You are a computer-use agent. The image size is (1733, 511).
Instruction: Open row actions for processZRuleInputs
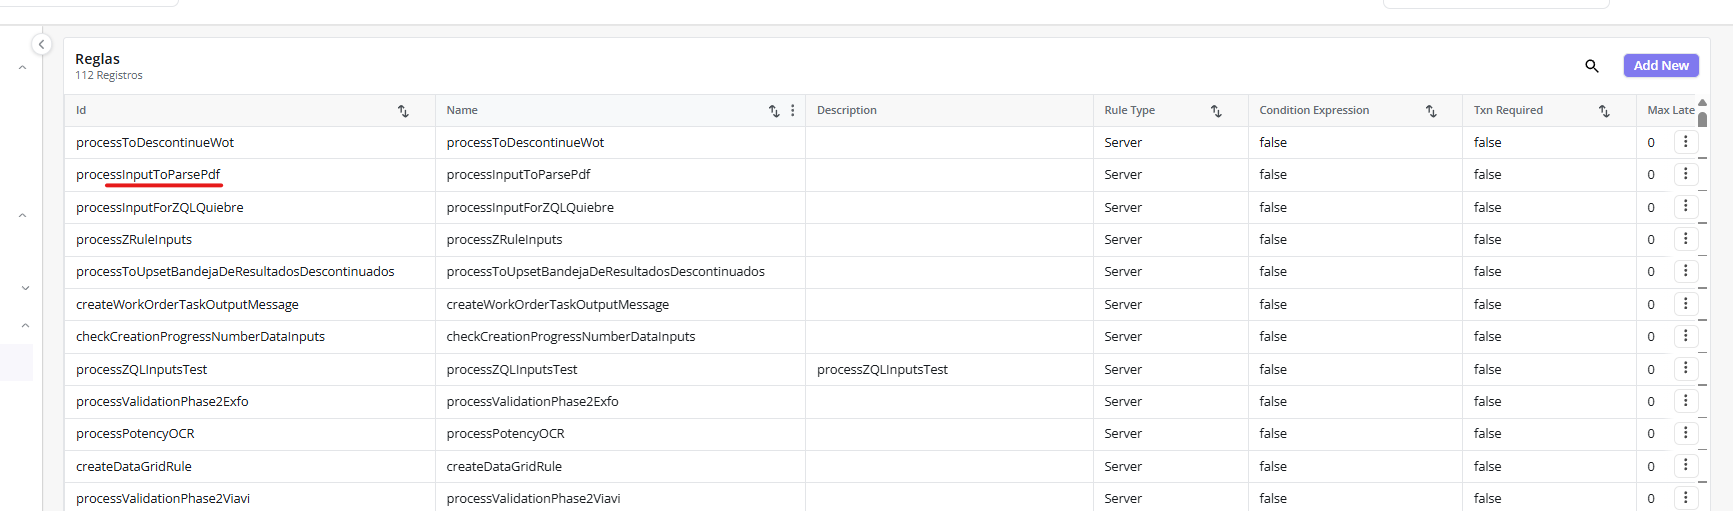click(1686, 239)
